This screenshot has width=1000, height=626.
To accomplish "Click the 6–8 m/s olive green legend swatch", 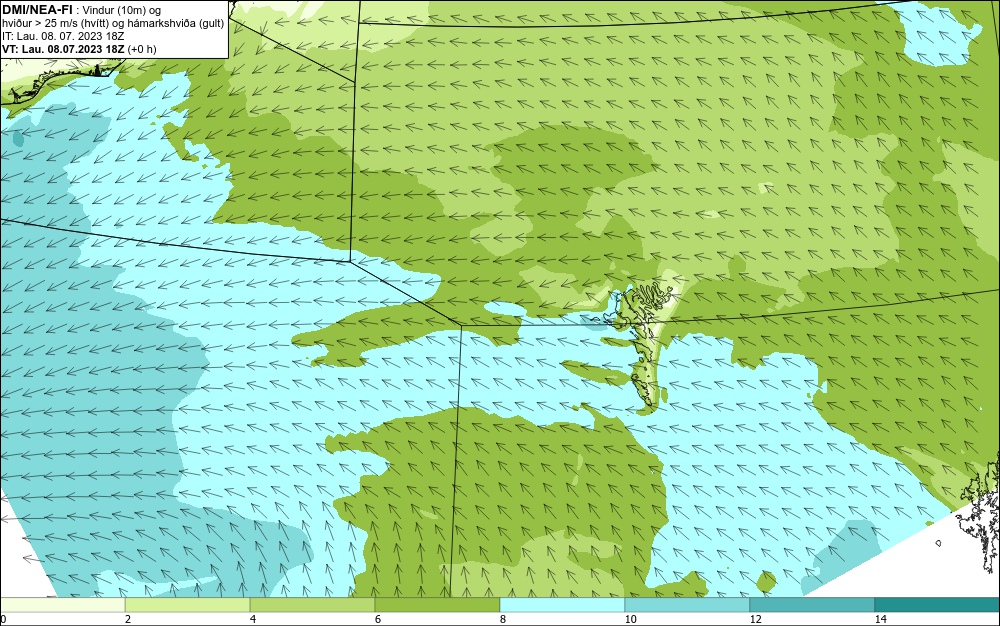I will pos(438,605).
